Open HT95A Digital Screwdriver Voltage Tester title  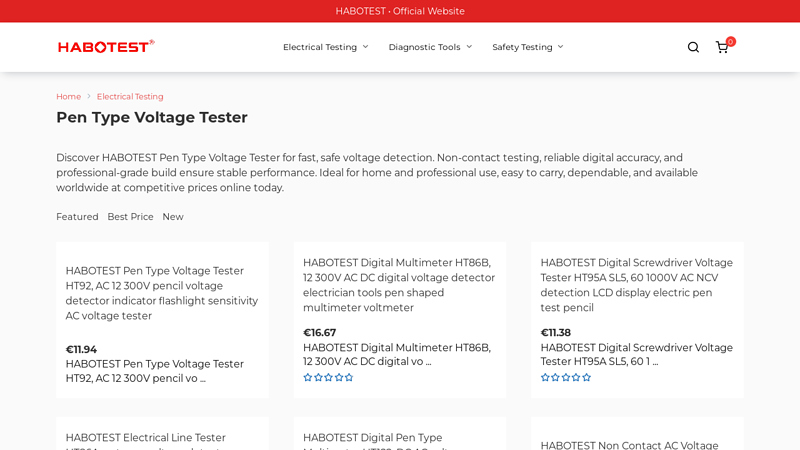coord(637,285)
